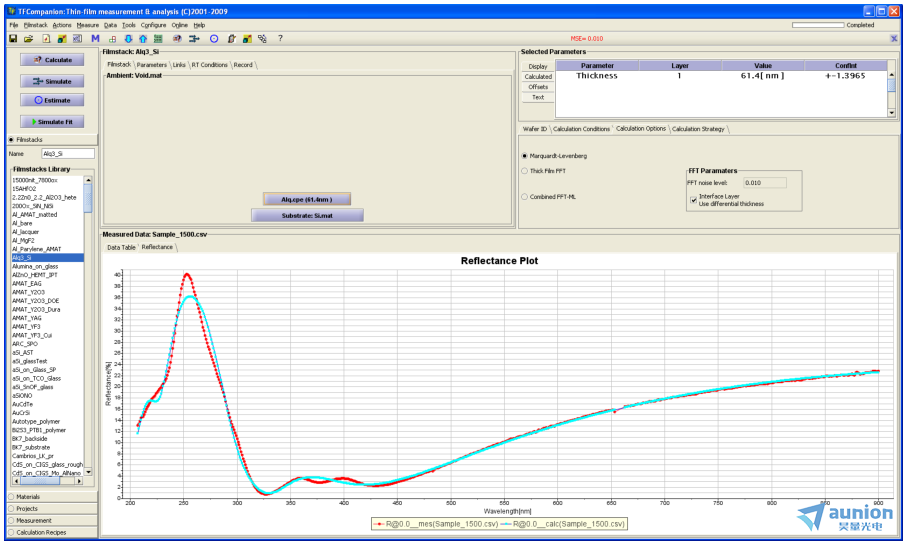Select the Calculation Recipes panel radio button

coord(11,532)
